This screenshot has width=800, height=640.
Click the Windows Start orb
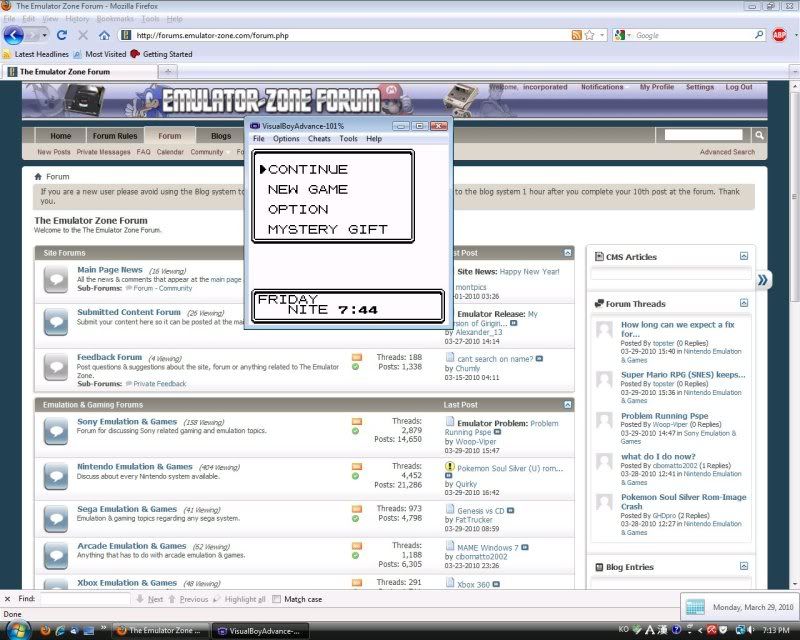click(18, 630)
